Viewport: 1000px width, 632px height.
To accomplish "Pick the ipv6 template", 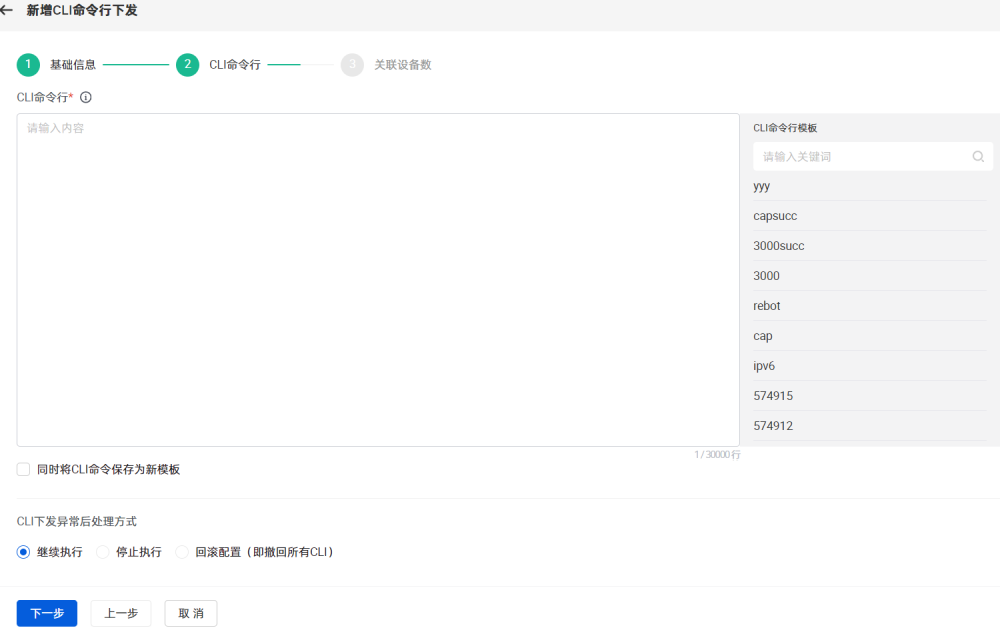I will click(x=764, y=366).
